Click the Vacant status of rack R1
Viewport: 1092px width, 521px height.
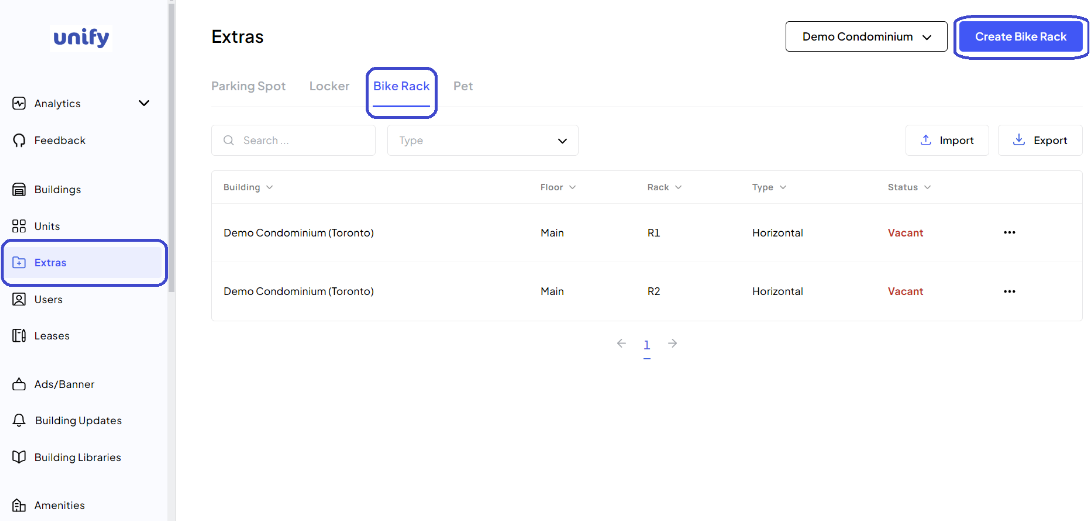coord(905,233)
